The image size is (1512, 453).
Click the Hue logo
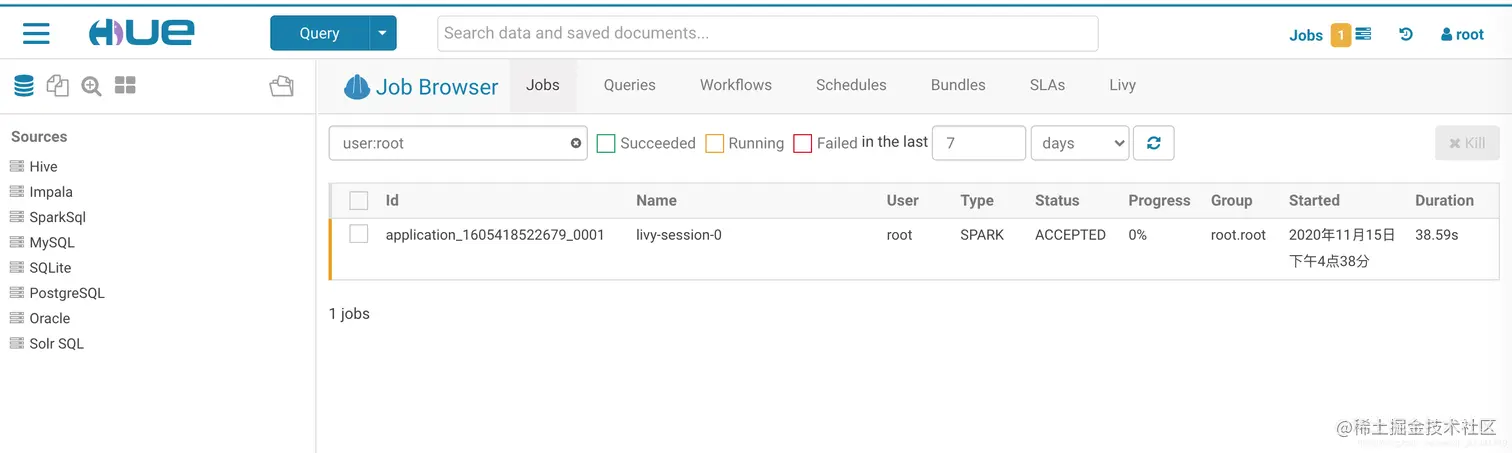pos(141,33)
